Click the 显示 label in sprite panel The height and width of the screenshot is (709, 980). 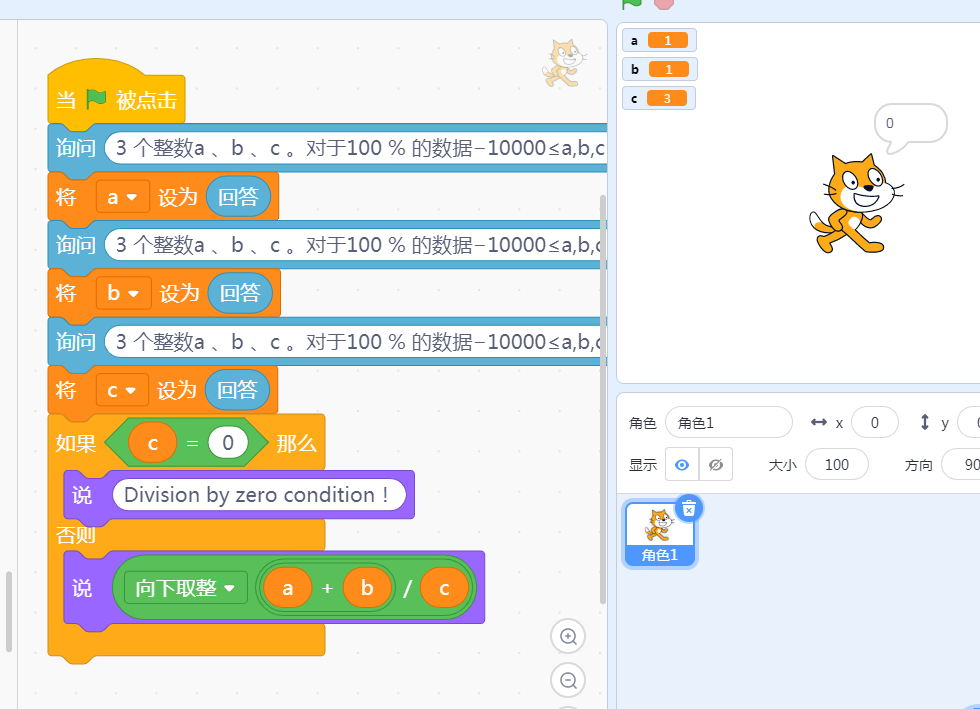pyautogui.click(x=642, y=465)
